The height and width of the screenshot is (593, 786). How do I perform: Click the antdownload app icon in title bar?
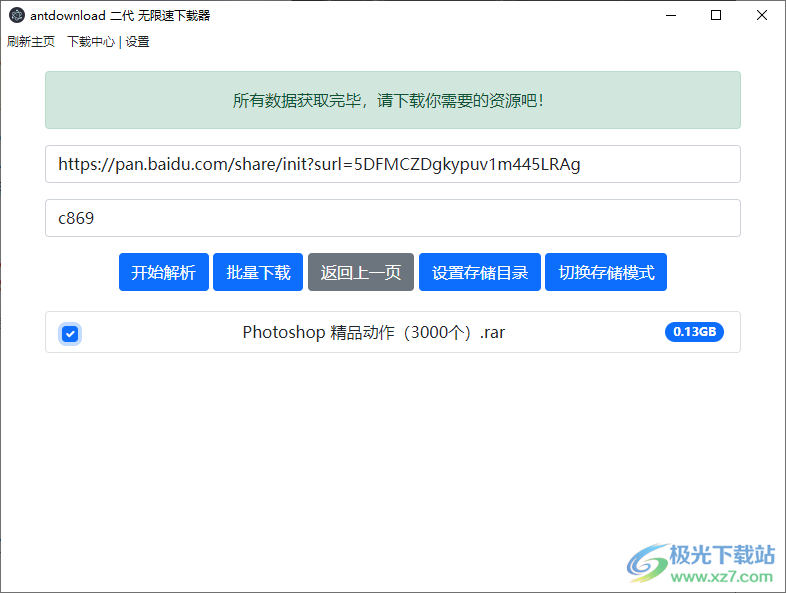[x=17, y=15]
